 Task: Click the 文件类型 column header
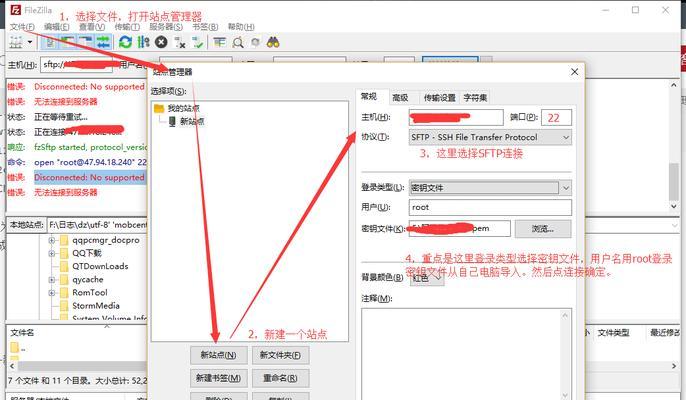pos(613,333)
